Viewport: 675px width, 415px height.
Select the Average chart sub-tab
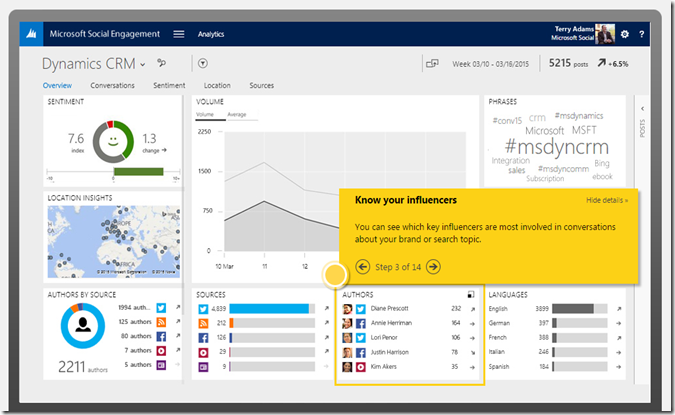tap(237, 115)
